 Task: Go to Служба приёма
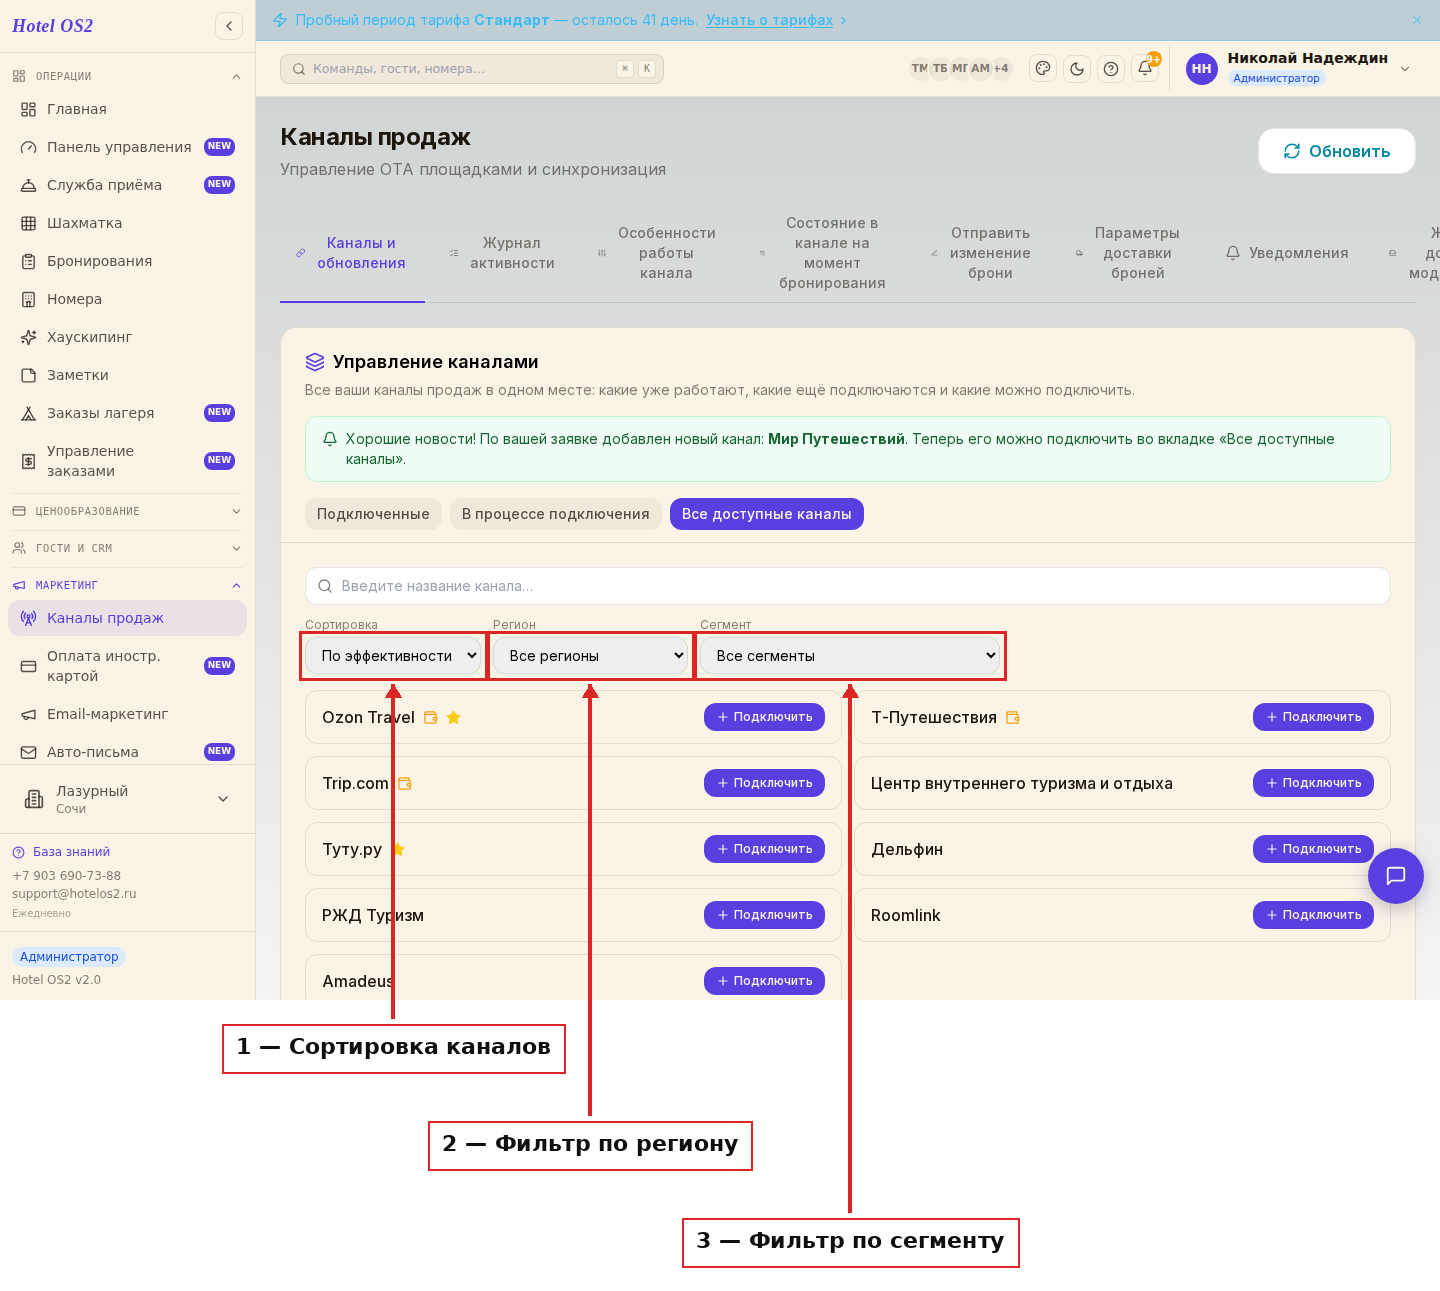(x=127, y=185)
